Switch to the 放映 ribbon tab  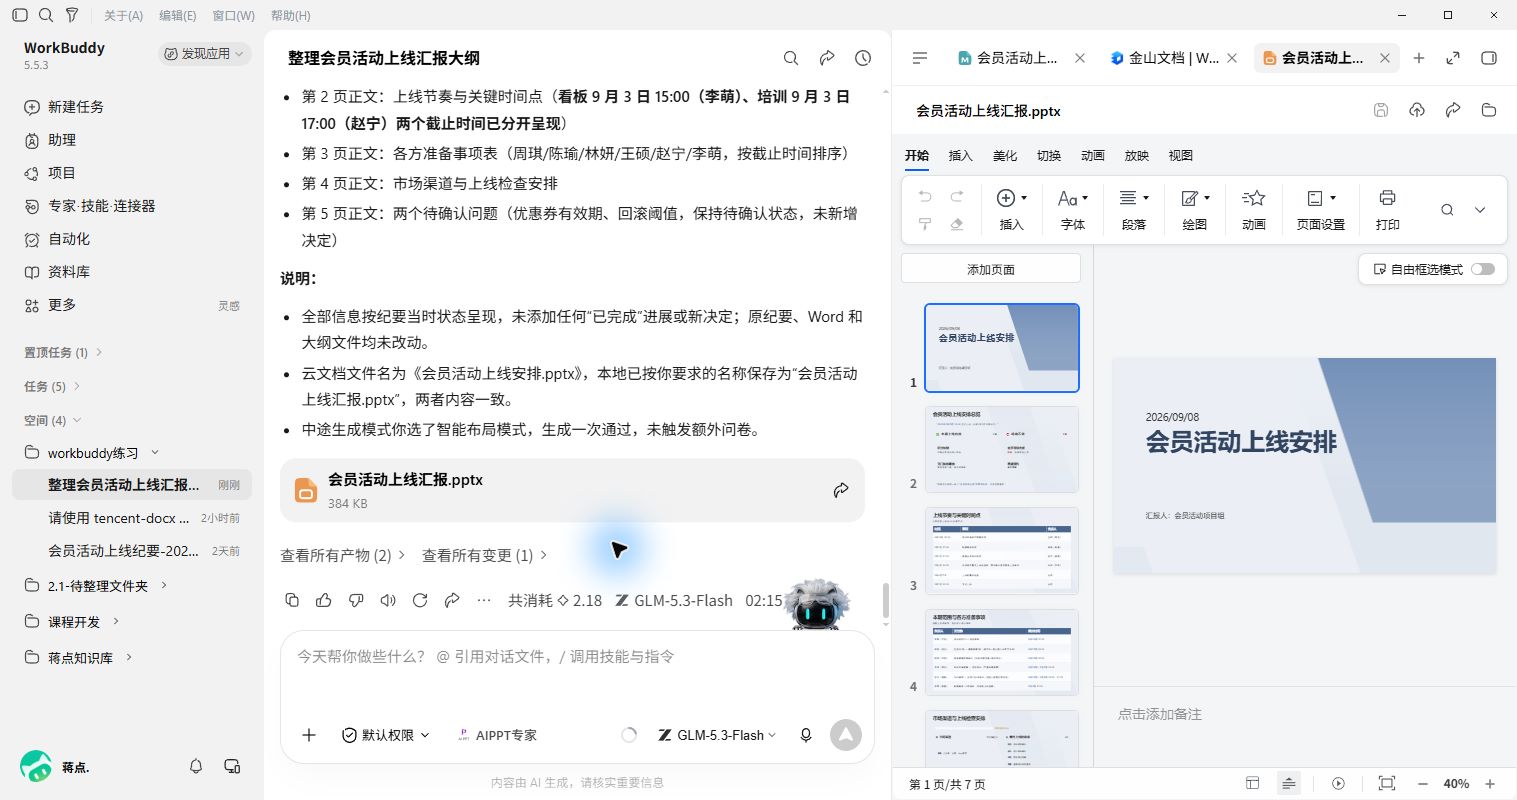click(x=1137, y=155)
